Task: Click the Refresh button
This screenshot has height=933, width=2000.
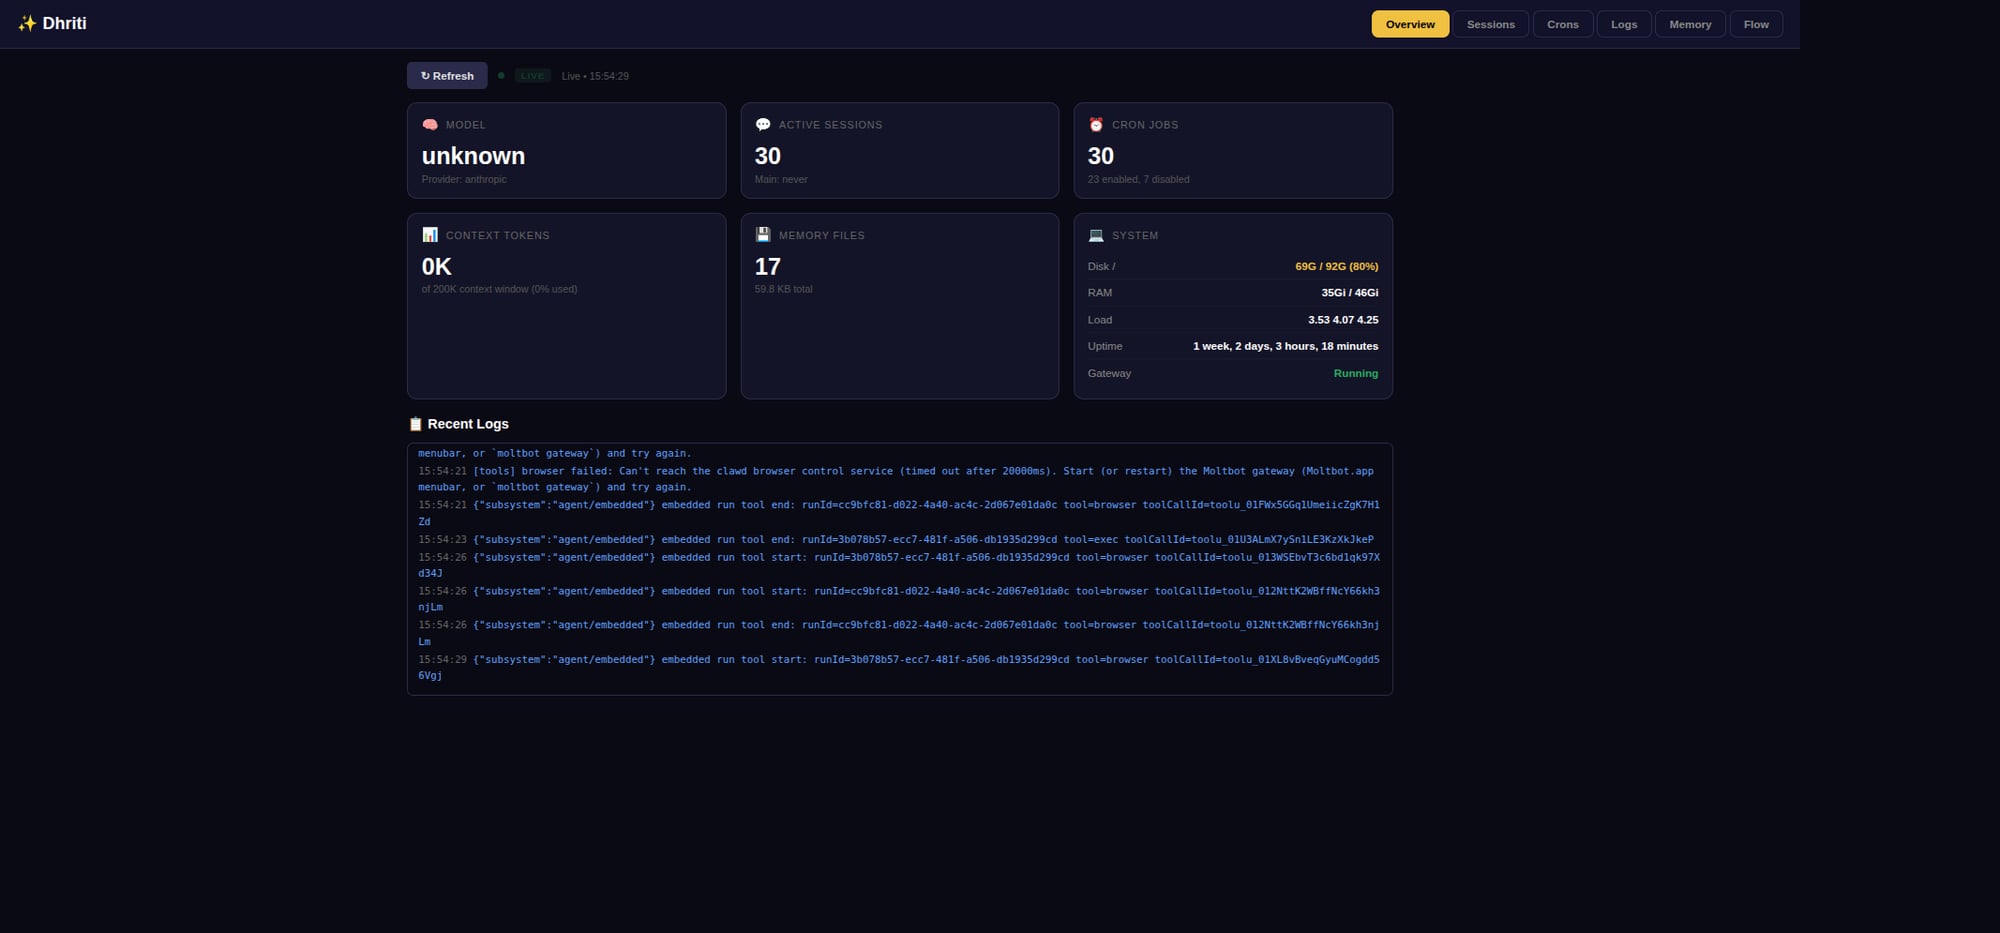Action: tap(447, 76)
